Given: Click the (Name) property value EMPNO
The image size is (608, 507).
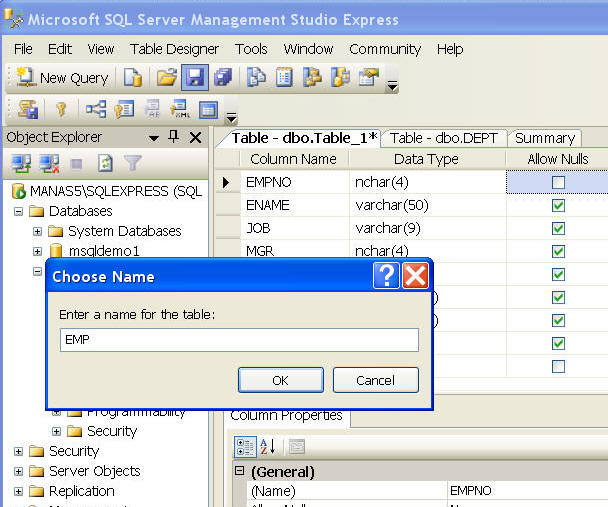Looking at the screenshot, I should click(527, 491).
